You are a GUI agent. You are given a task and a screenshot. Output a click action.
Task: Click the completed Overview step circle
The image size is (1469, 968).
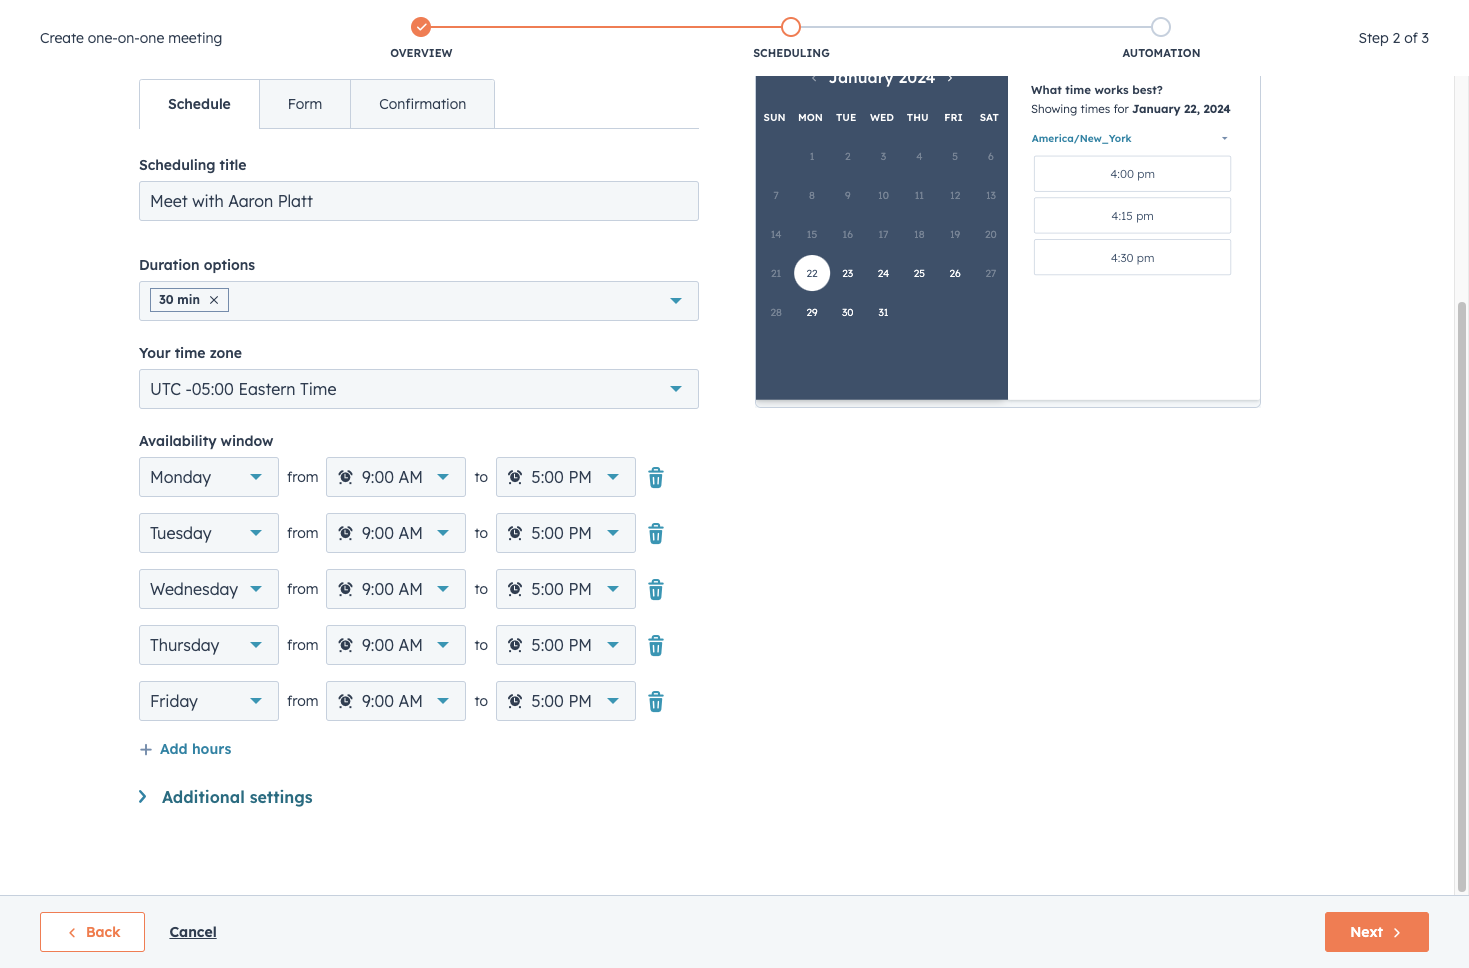pyautogui.click(x=421, y=27)
